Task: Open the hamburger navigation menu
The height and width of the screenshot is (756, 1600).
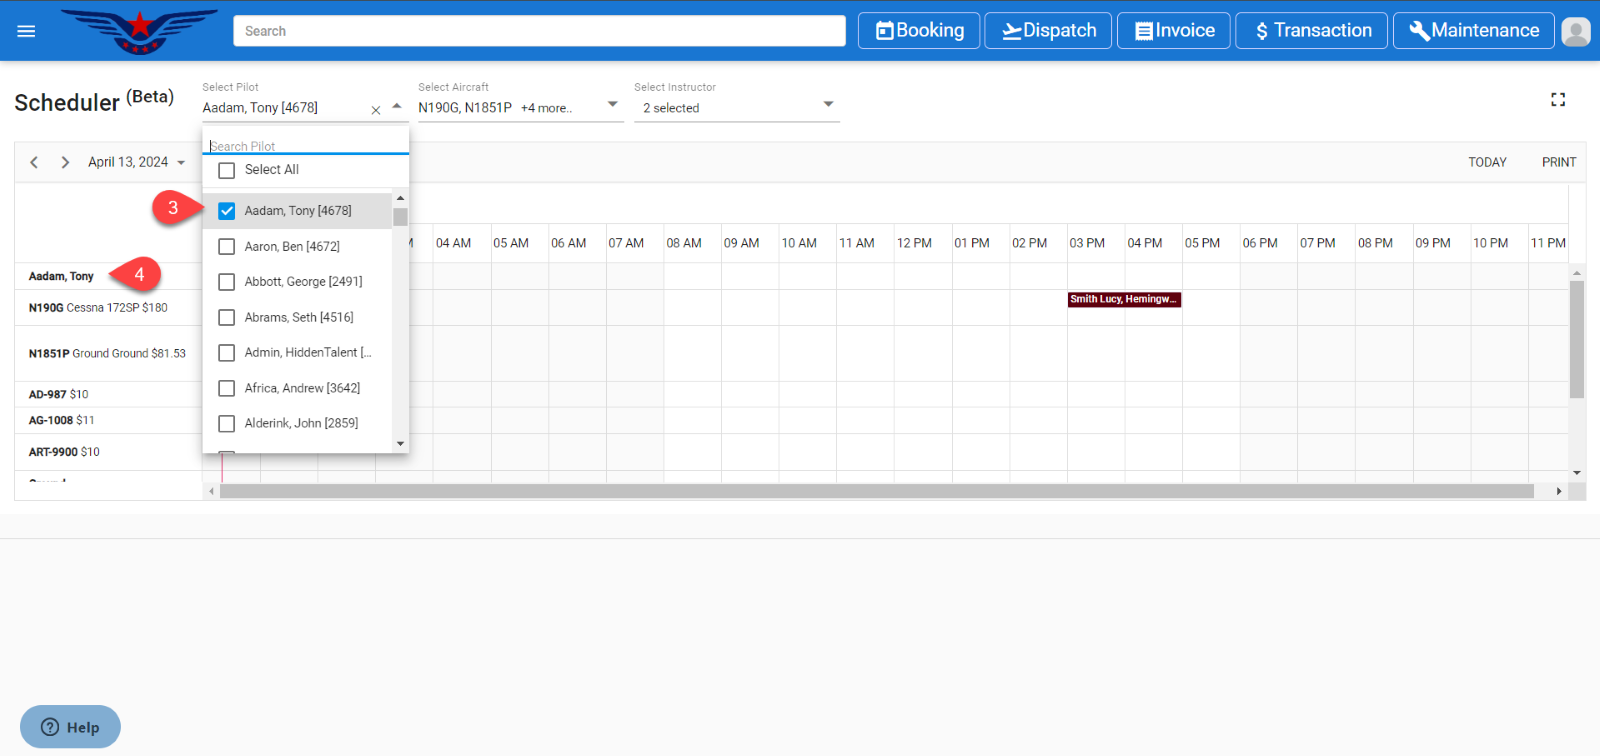Action: tap(26, 31)
